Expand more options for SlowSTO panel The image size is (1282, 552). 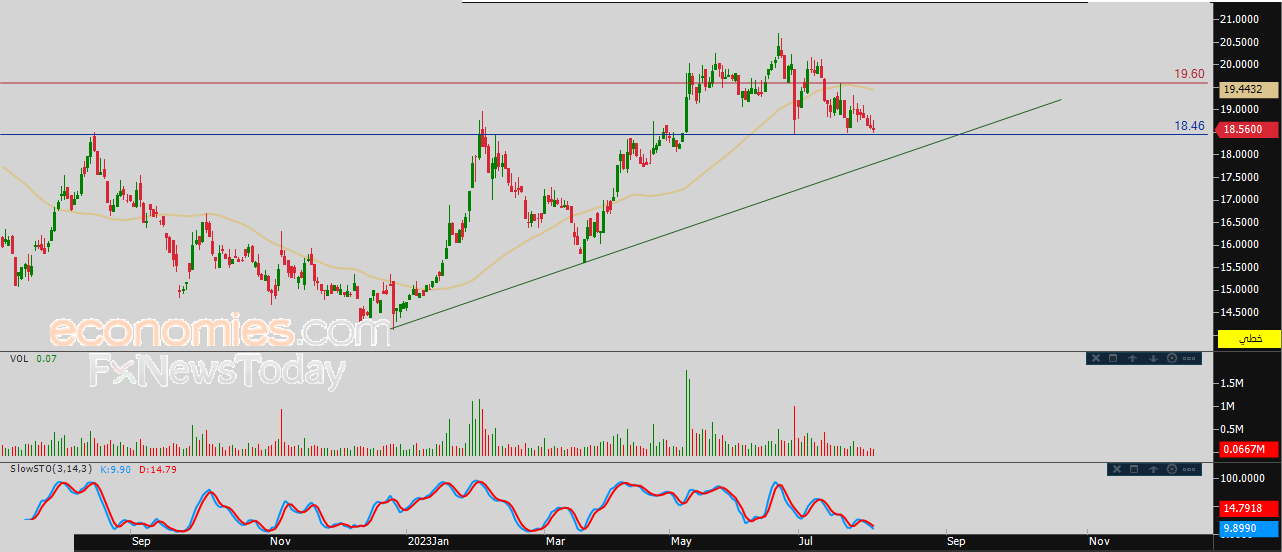[x=1189, y=469]
